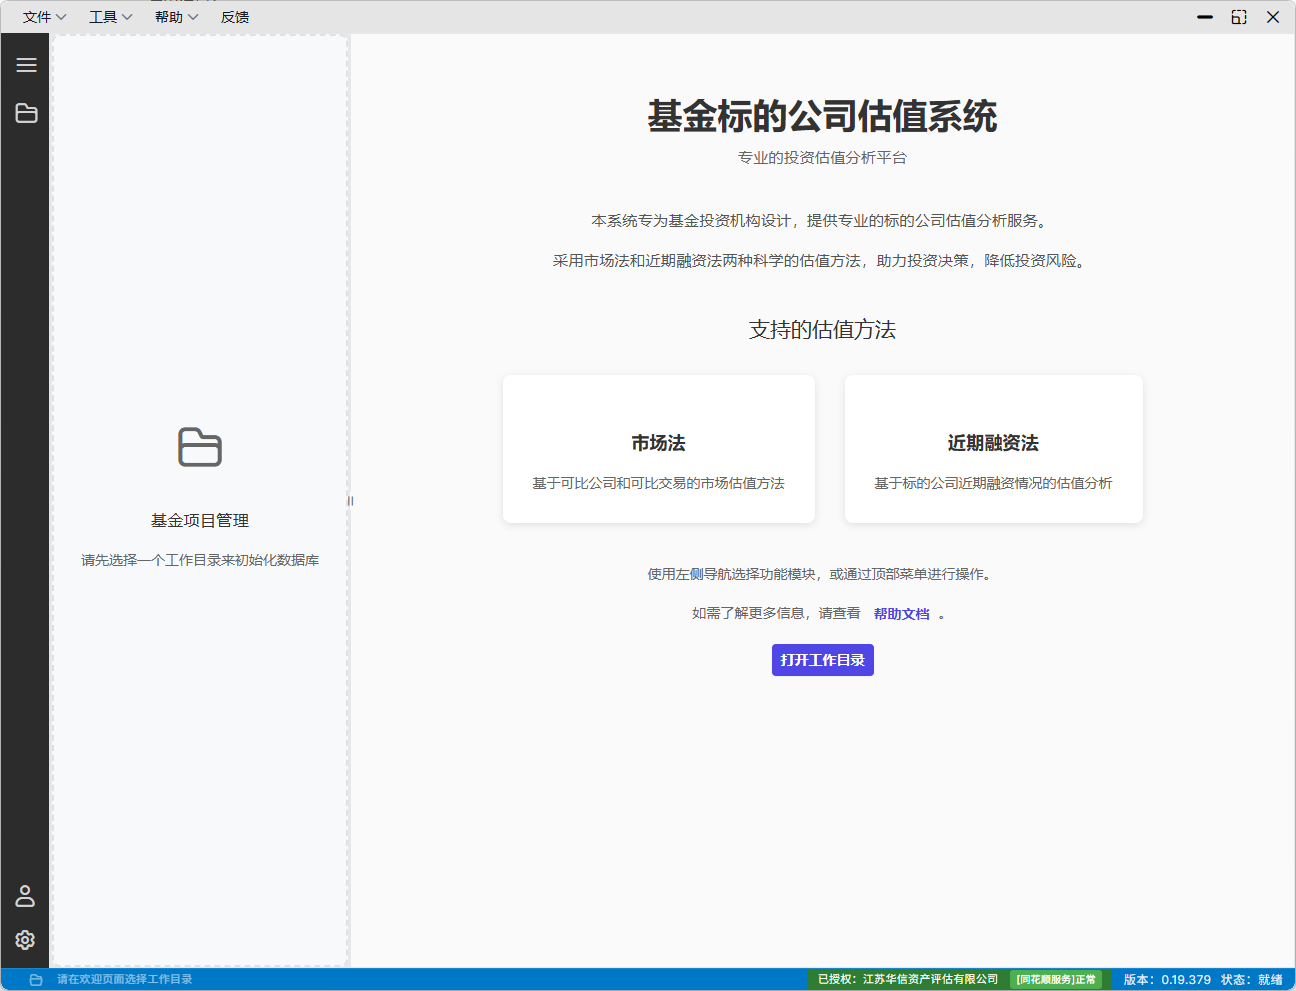This screenshot has height=991, width=1296.
Task: Click the 请在欢迎页面选择工作目录 status message
Action: [x=125, y=980]
